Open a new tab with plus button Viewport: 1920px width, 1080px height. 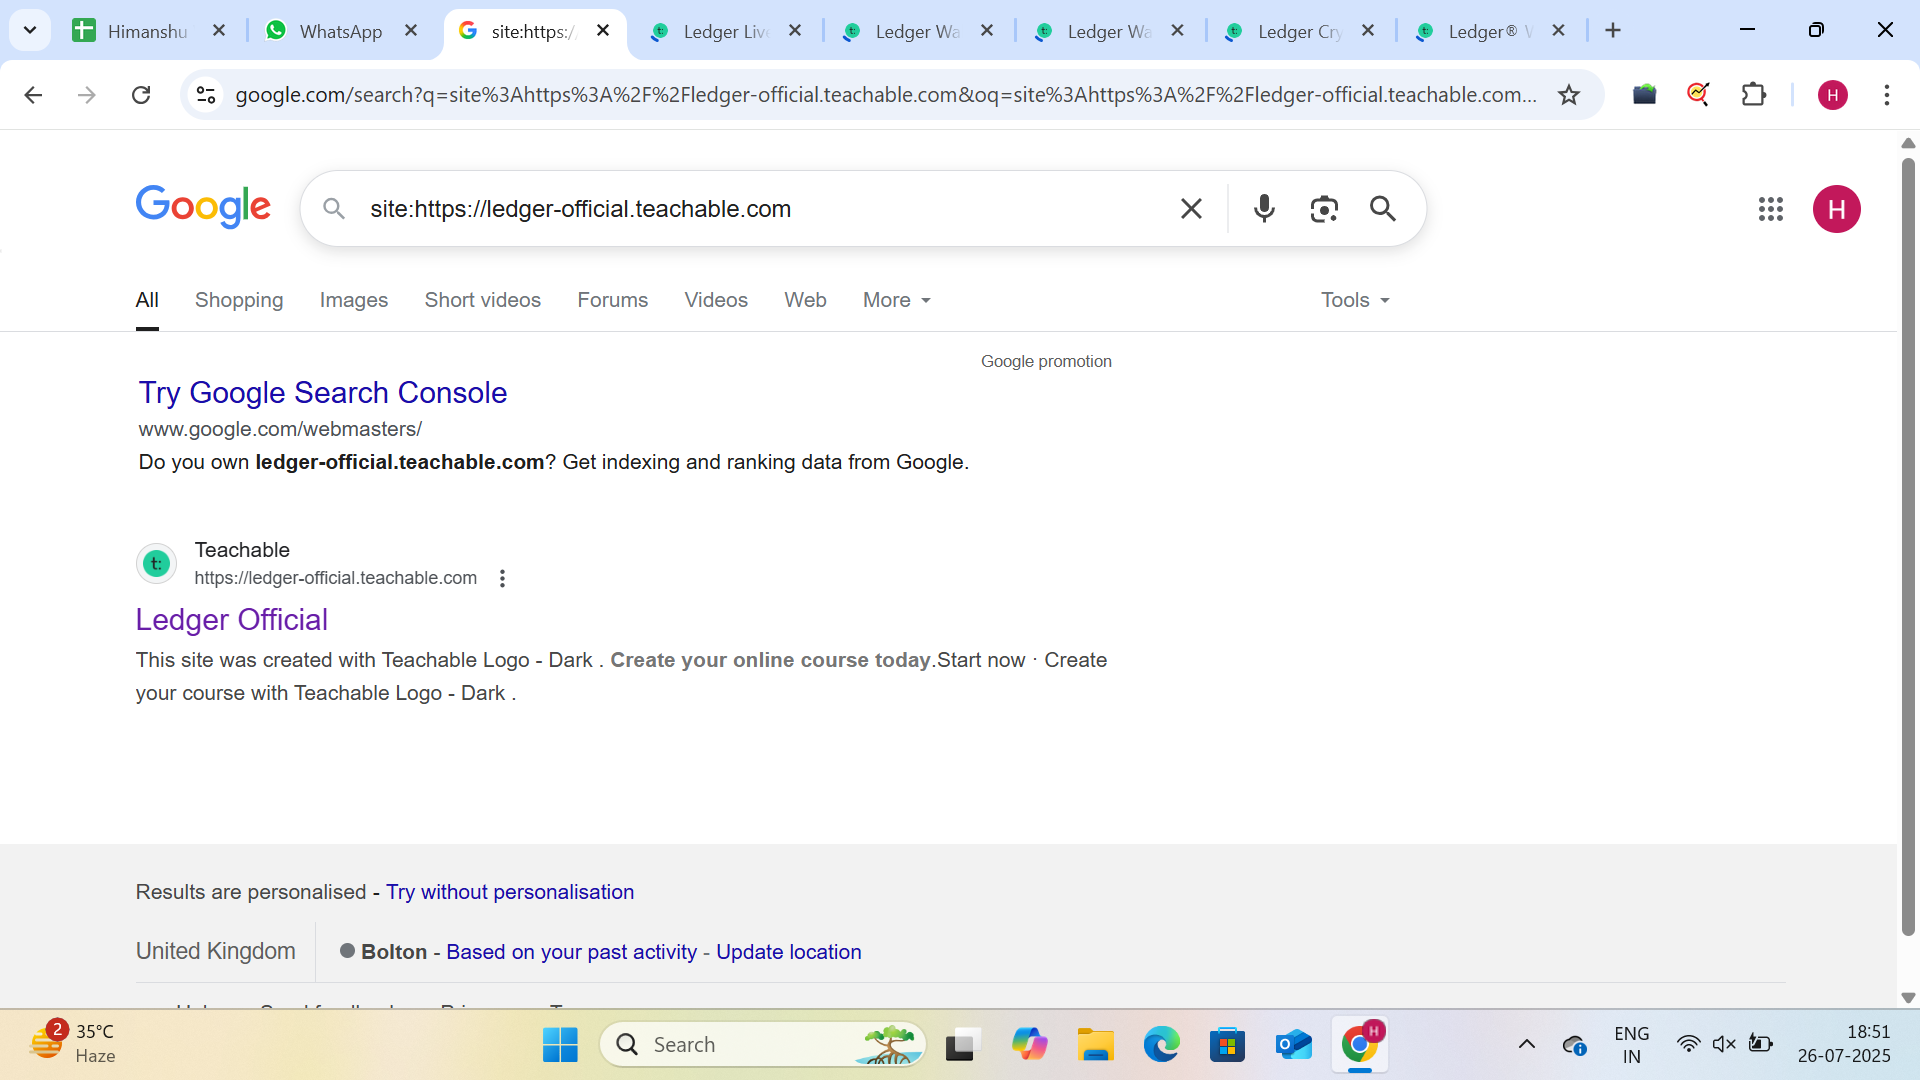point(1613,31)
